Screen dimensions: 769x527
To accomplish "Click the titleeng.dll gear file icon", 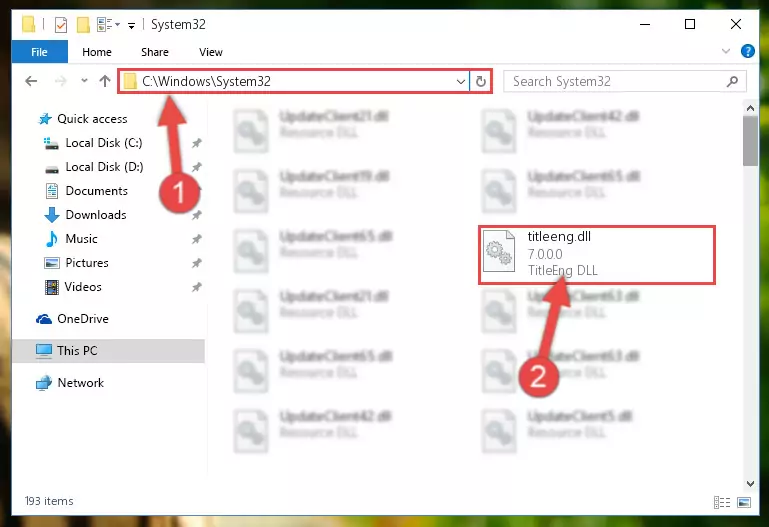I will click(499, 251).
